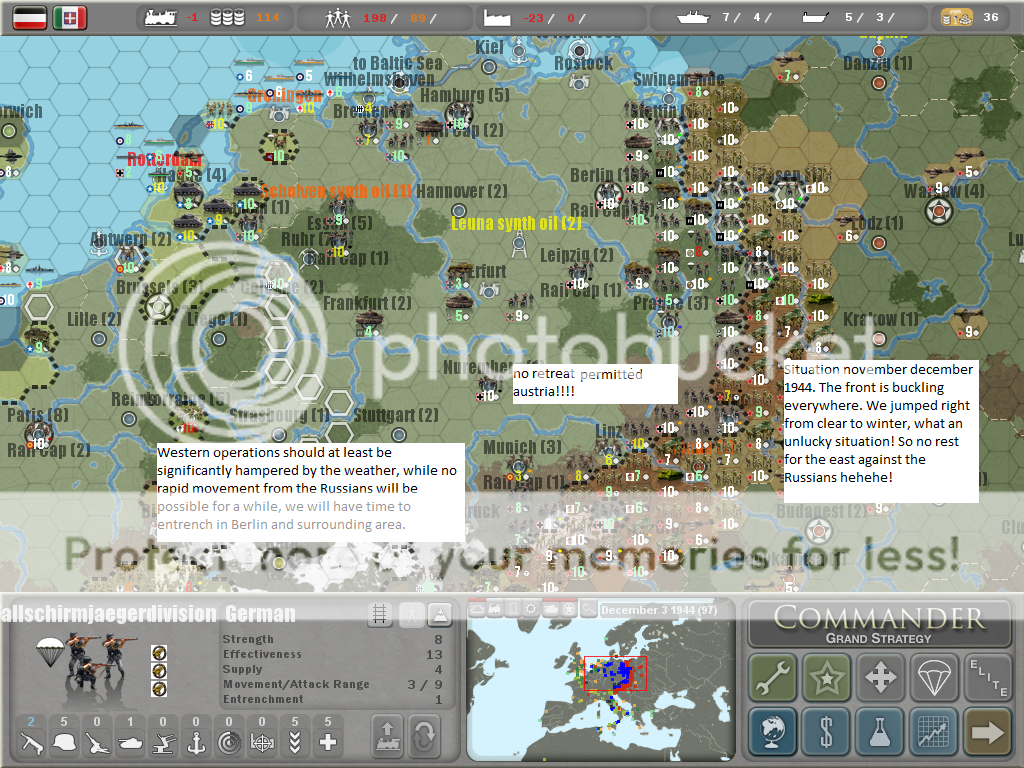Viewport: 1024px width, 768px height.
Task: Open the research flask screen
Action: [880, 732]
